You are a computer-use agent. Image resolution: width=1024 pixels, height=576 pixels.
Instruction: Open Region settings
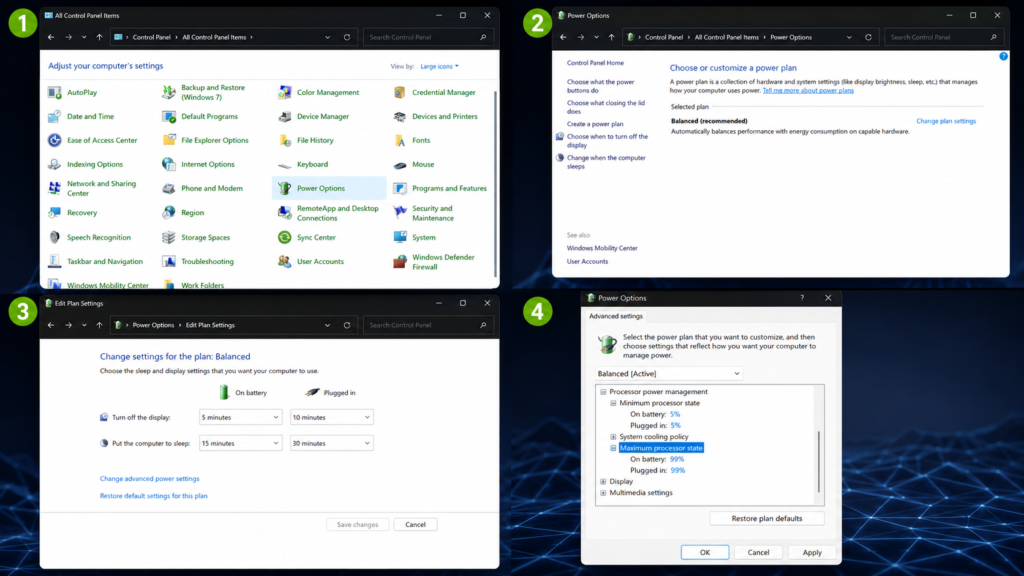click(x=183, y=213)
